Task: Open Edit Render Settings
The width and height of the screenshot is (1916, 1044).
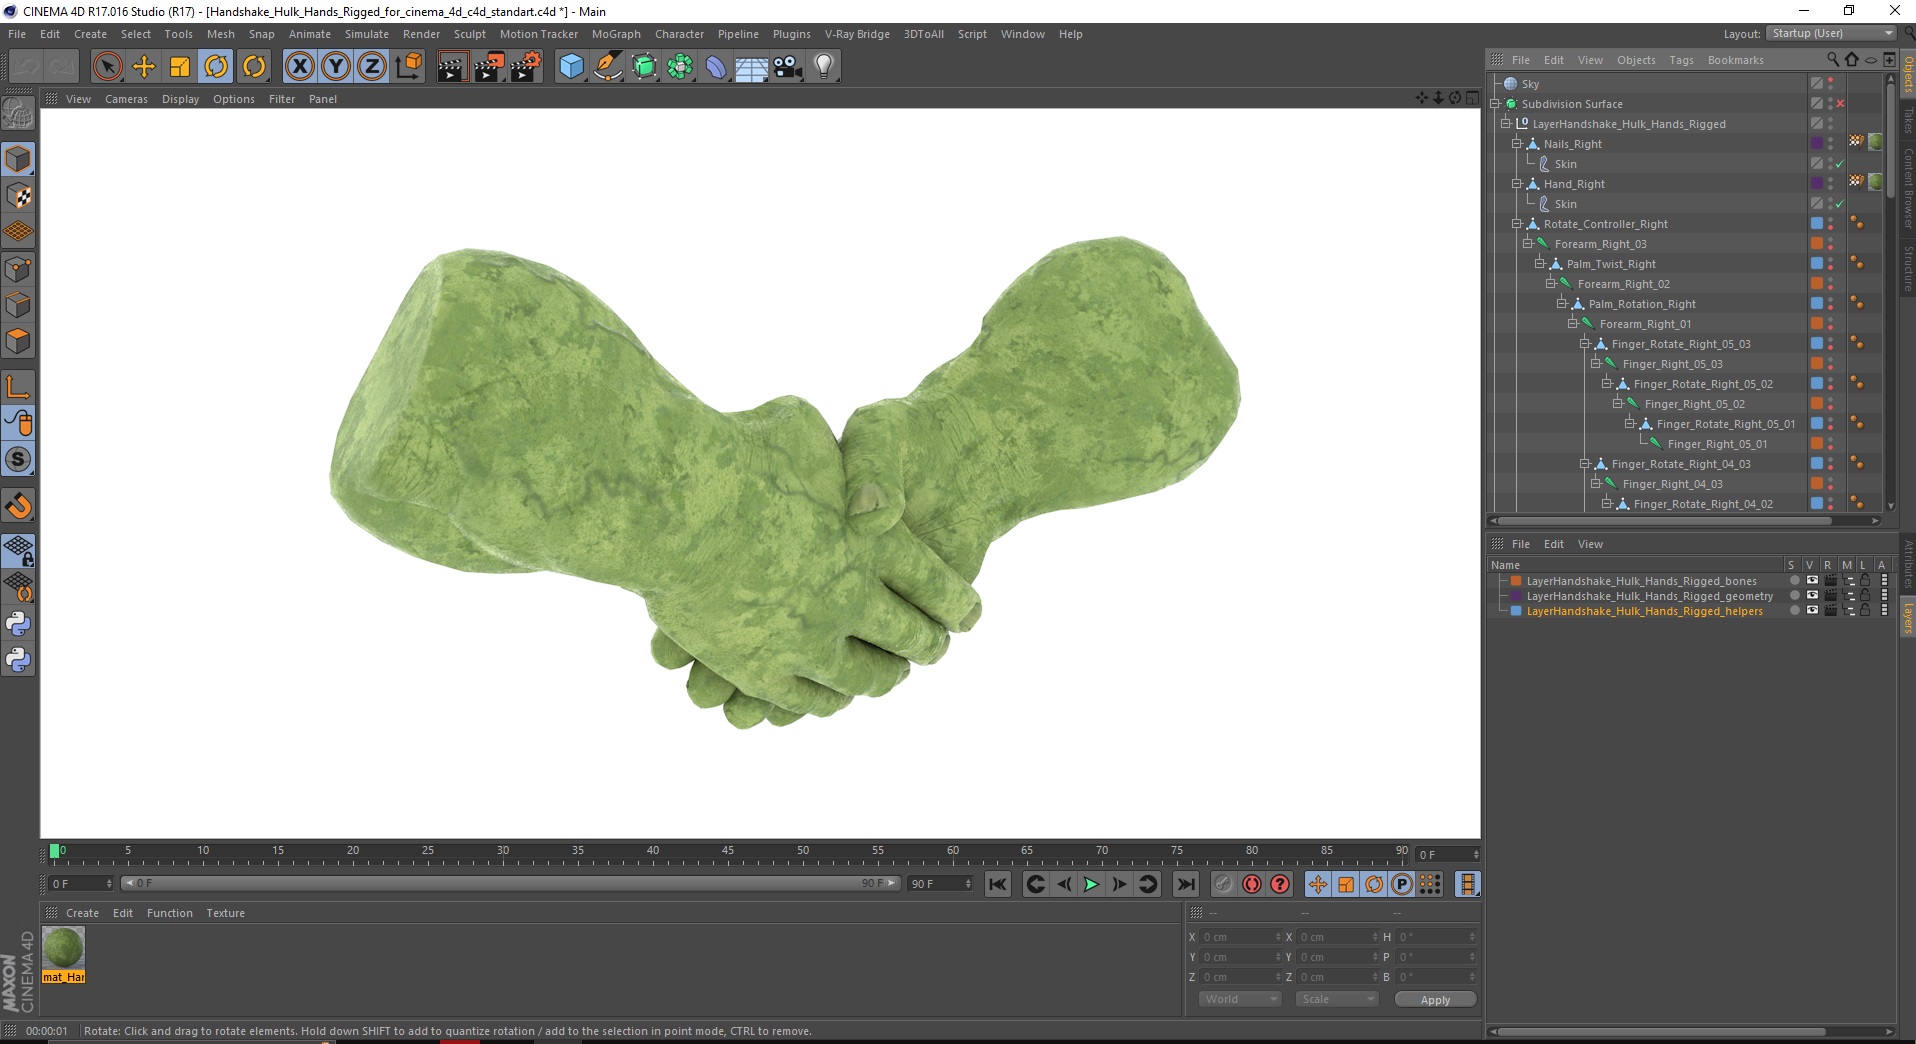Action: (526, 67)
